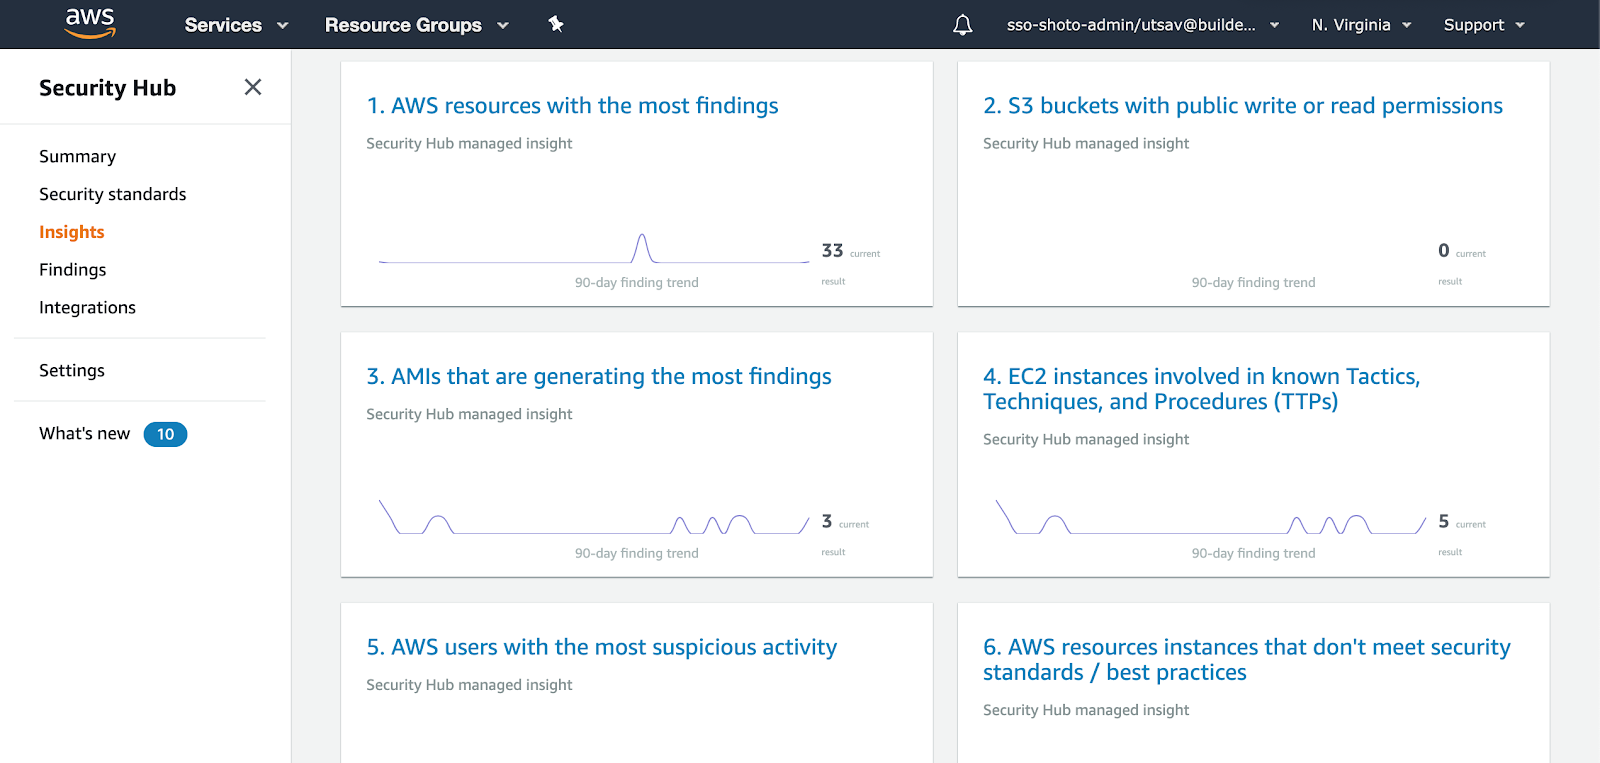Open insight 2 S3 buckets with public permissions
This screenshot has height=763, width=1600.
(1242, 106)
